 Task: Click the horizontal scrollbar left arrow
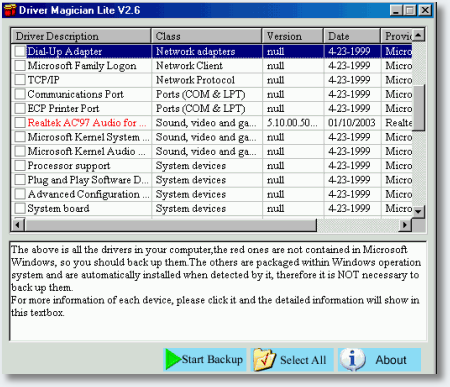pos(18,225)
